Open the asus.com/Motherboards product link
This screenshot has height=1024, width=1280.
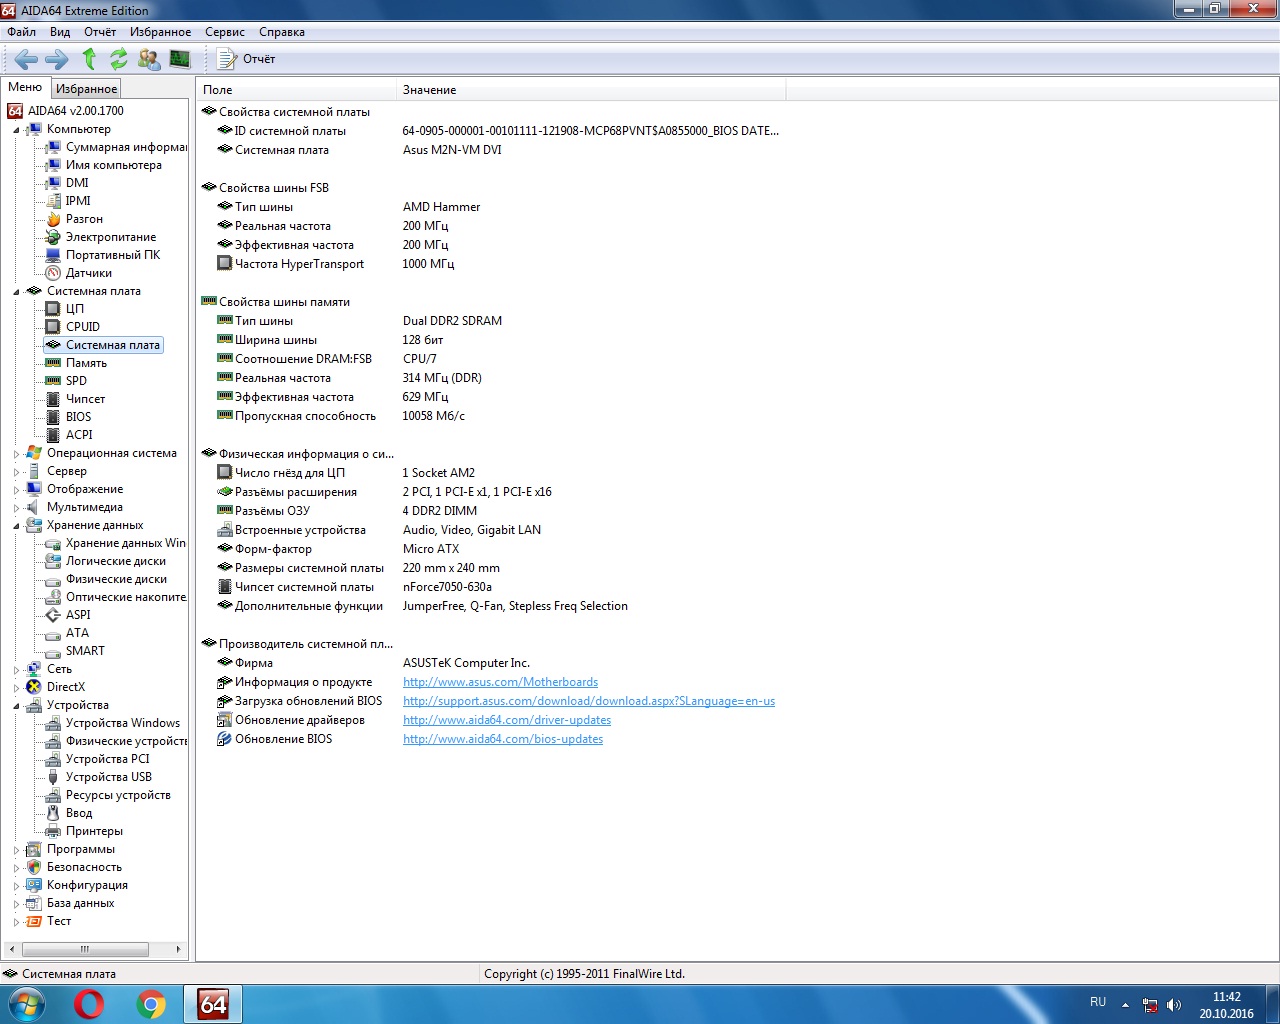500,682
